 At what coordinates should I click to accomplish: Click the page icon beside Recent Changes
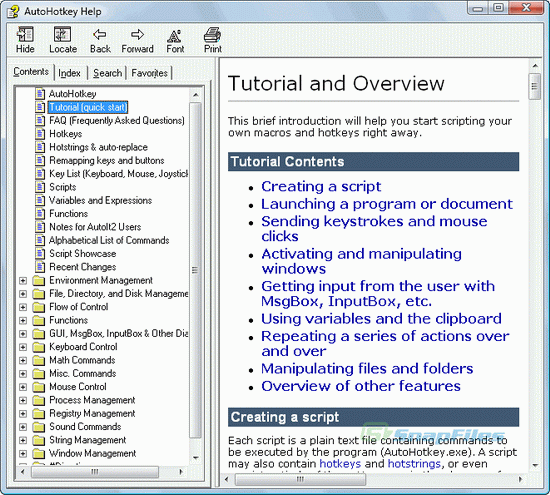pyautogui.click(x=40, y=267)
